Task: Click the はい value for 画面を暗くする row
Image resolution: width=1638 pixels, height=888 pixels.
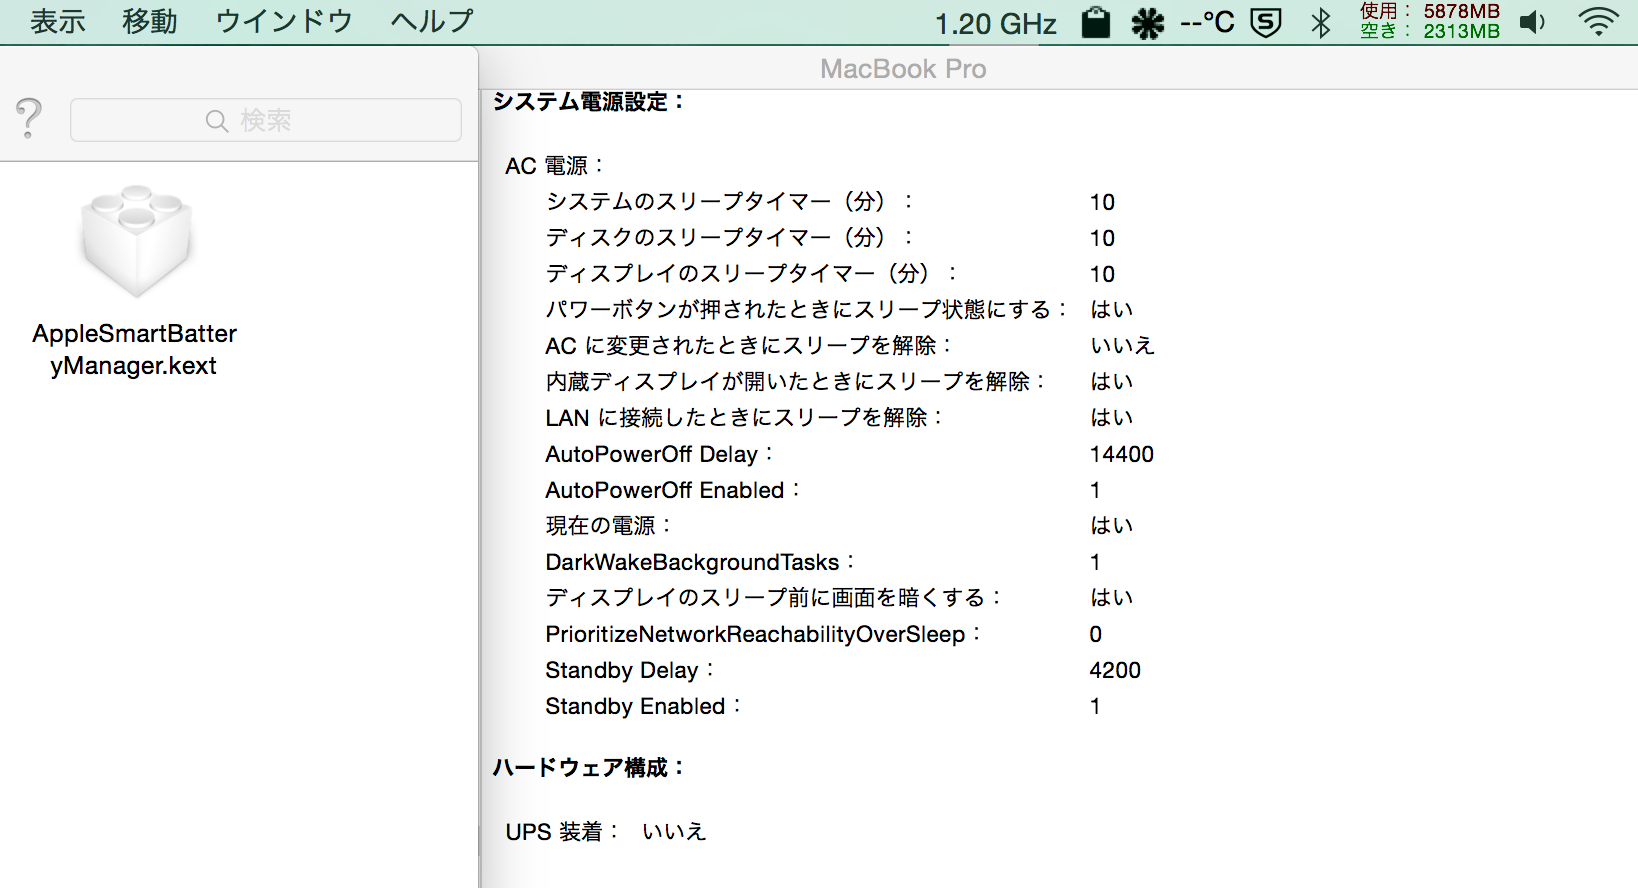Action: [1111, 598]
